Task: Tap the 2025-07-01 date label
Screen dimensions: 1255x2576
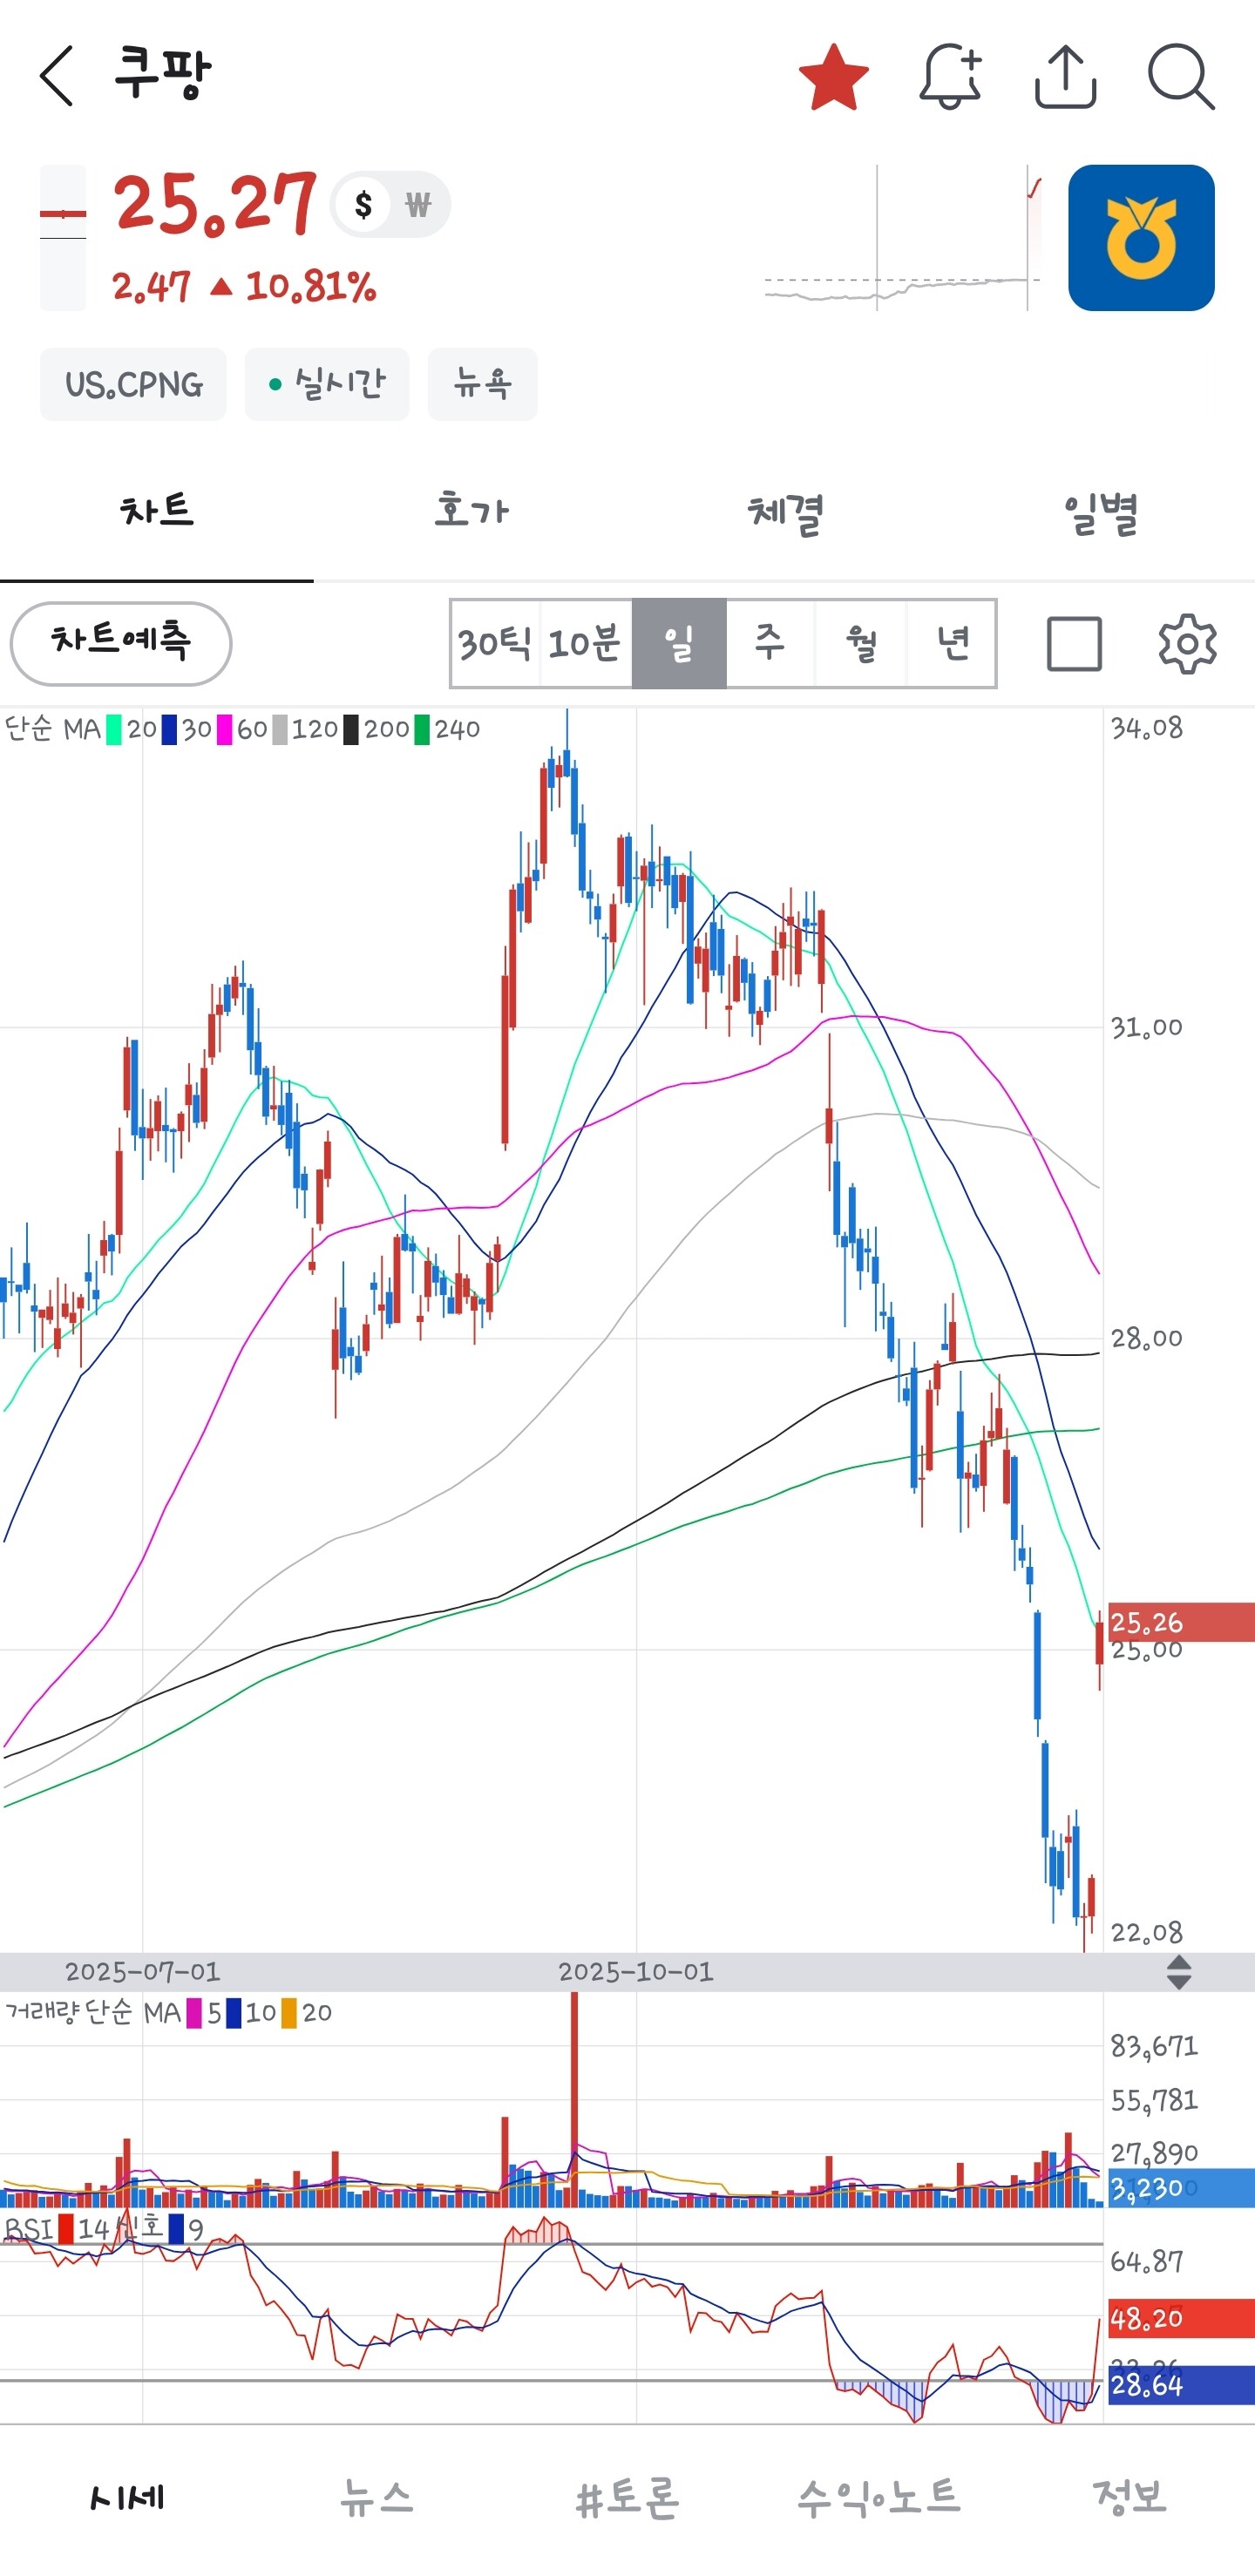Action: pos(142,1971)
